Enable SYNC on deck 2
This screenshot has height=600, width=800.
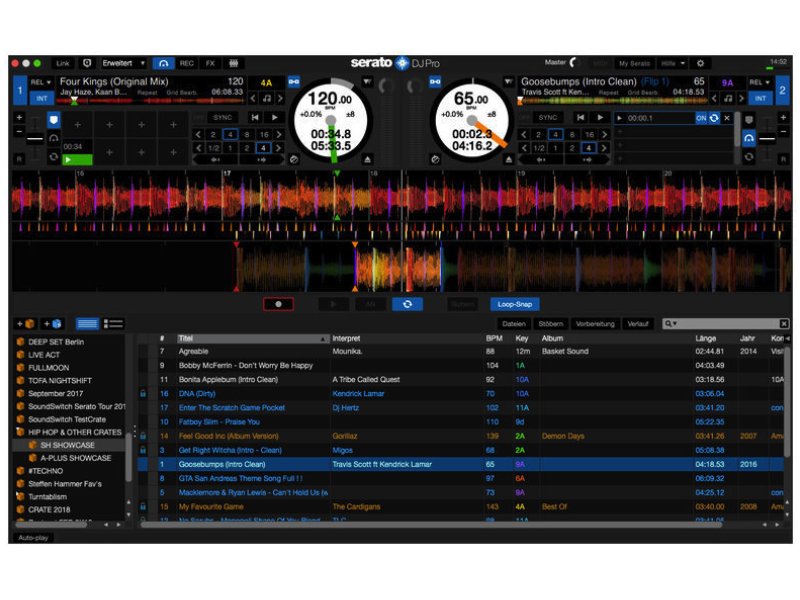pyautogui.click(x=547, y=117)
